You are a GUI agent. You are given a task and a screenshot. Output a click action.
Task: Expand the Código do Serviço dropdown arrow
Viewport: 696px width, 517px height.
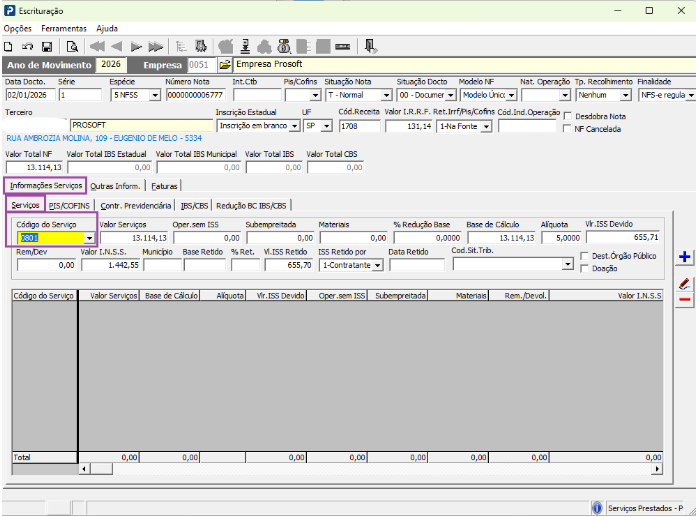point(89,238)
